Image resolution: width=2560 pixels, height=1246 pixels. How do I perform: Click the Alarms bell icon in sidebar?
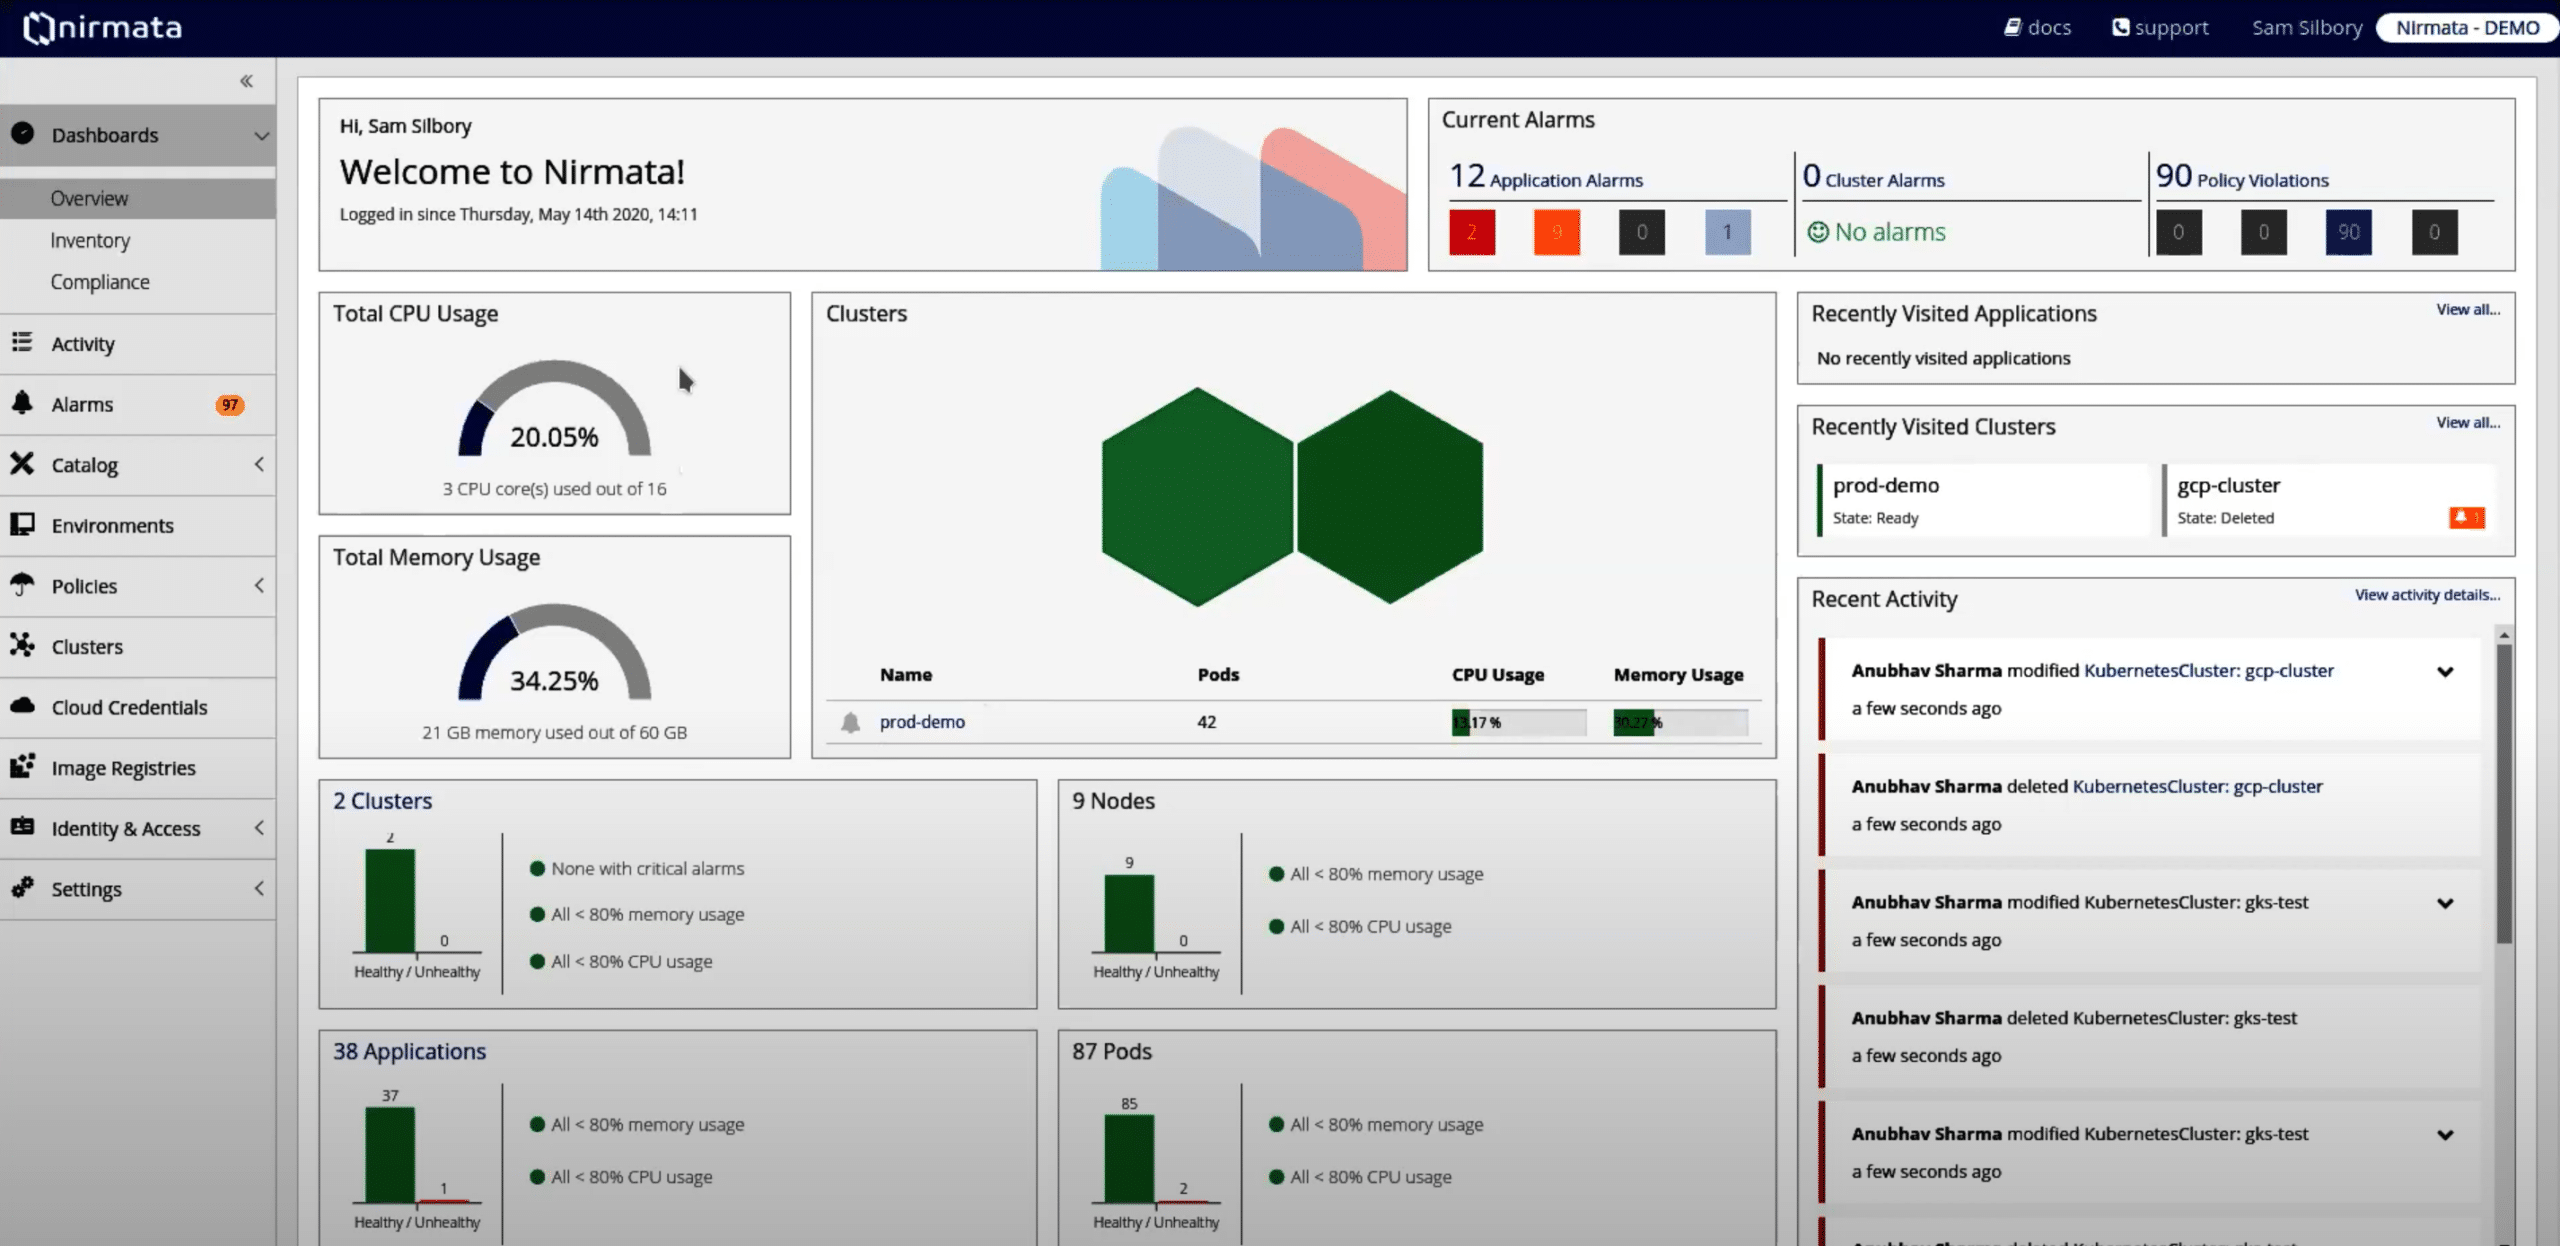click(x=22, y=403)
